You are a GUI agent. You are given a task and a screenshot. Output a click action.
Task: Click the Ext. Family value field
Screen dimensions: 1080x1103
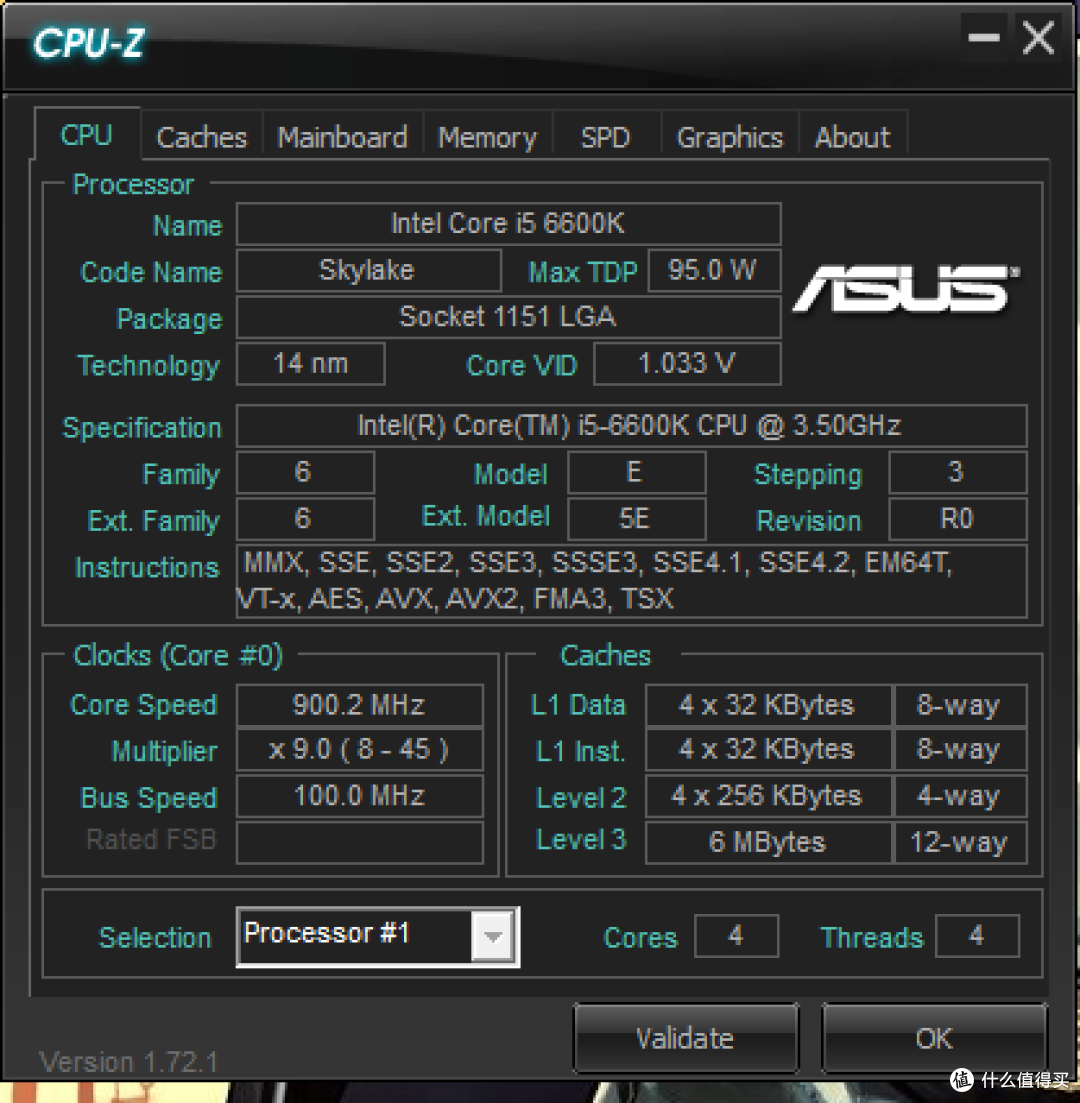(305, 518)
